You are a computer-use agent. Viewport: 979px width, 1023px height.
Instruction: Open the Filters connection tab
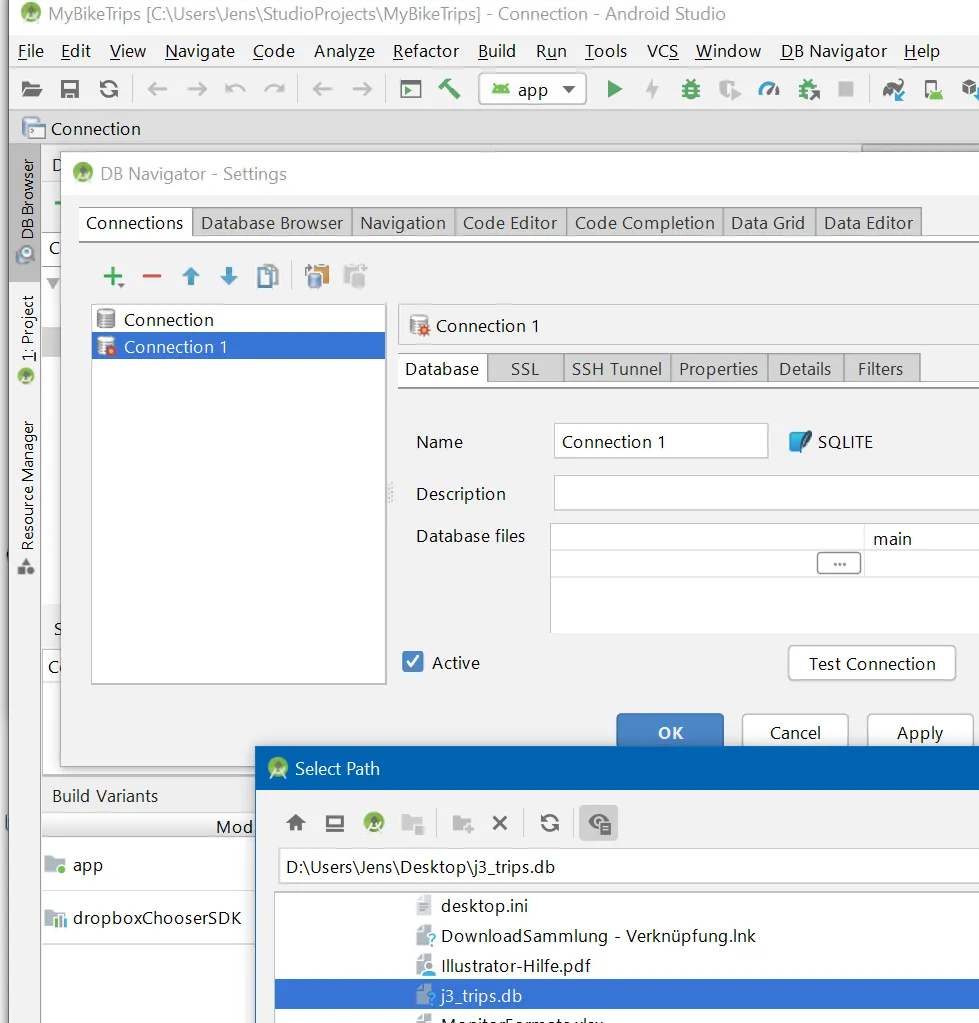[880, 369]
